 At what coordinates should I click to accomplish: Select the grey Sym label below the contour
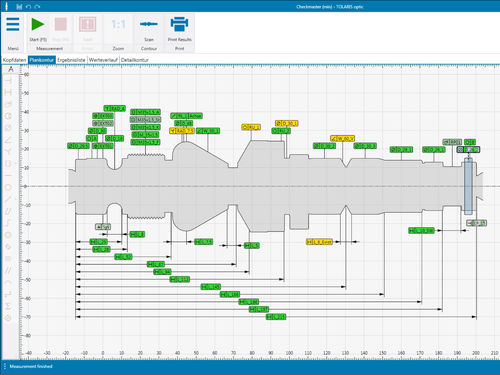[103, 227]
